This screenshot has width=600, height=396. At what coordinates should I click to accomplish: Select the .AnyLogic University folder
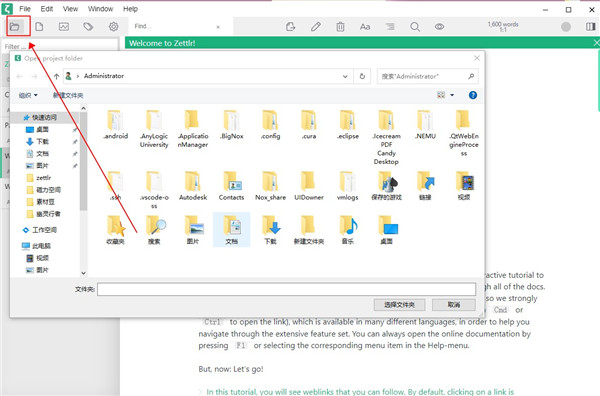tap(154, 129)
